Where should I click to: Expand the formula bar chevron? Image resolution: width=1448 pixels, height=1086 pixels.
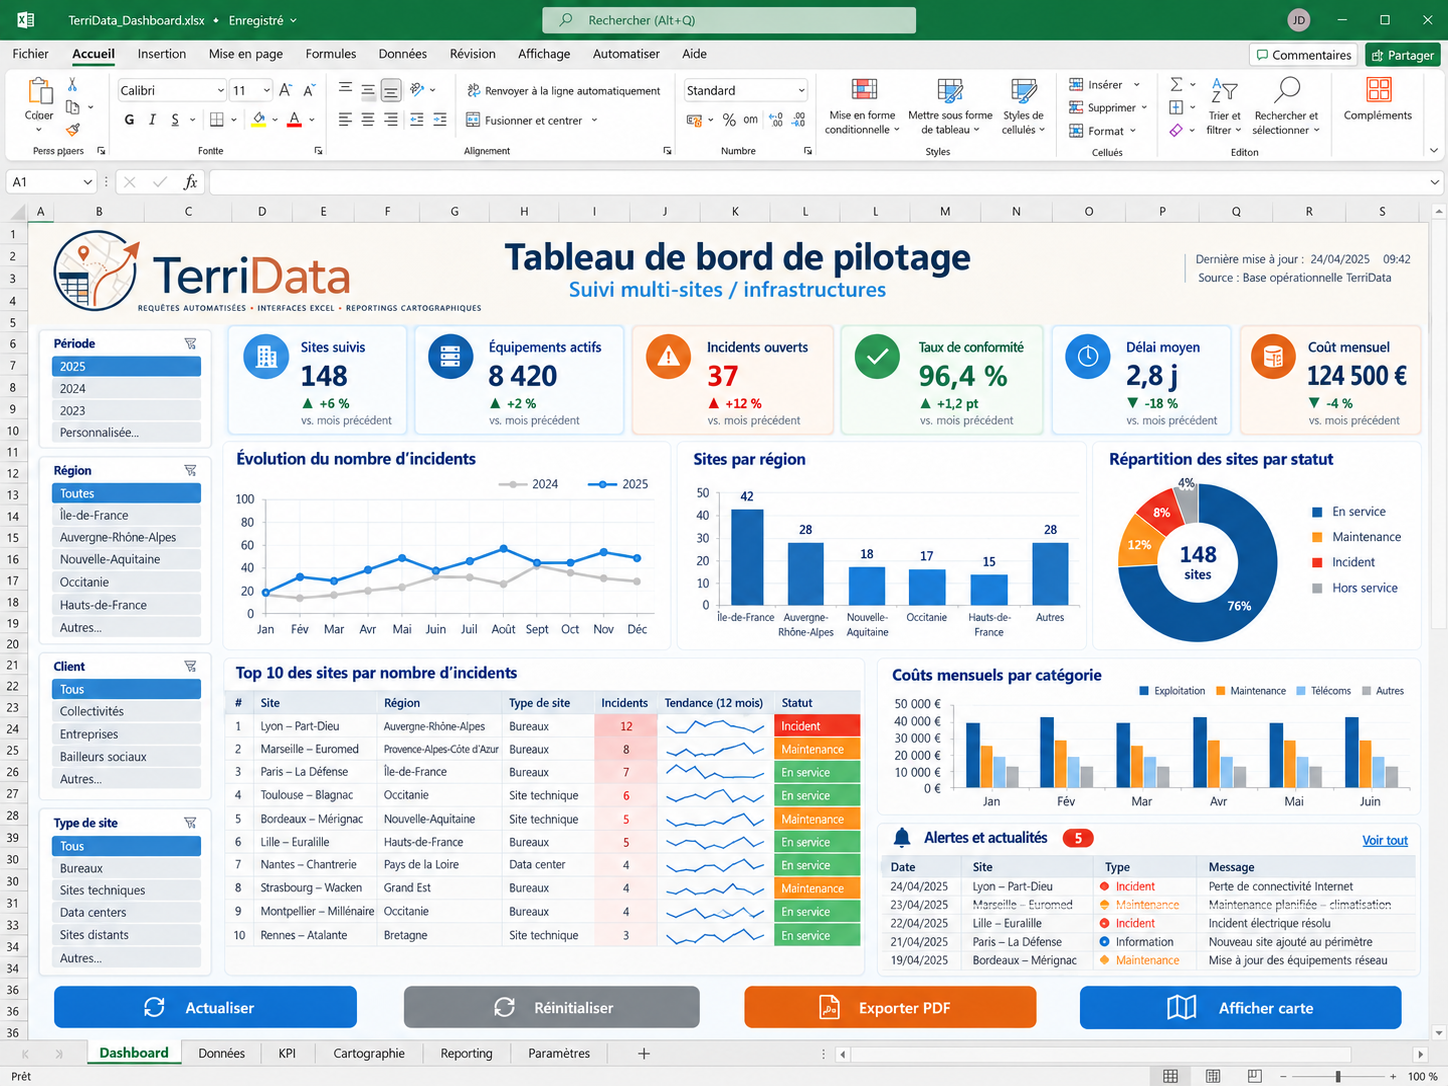(x=1435, y=182)
